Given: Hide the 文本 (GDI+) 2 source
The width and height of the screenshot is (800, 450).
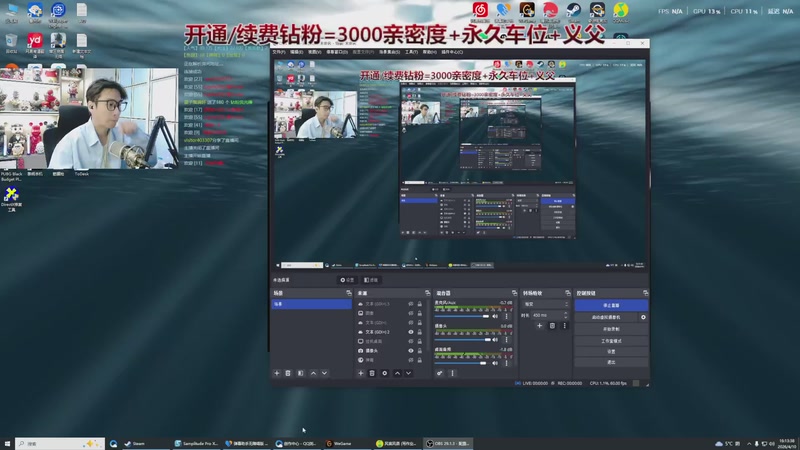Looking at the screenshot, I should pyautogui.click(x=411, y=332).
